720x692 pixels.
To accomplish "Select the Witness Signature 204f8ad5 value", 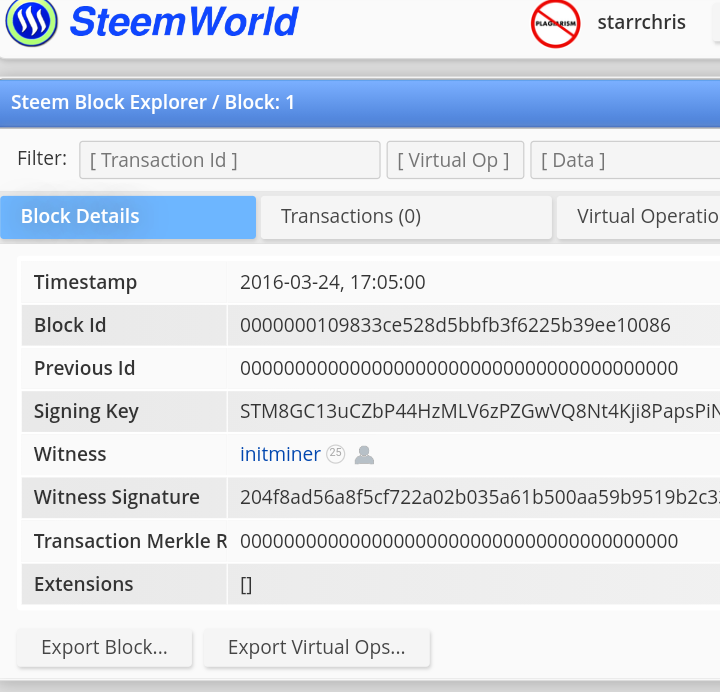I will (x=480, y=497).
